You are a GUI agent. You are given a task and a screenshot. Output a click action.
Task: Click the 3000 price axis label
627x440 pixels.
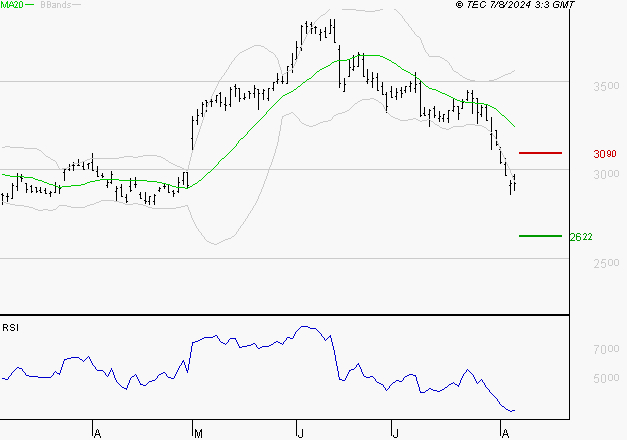pyautogui.click(x=606, y=174)
